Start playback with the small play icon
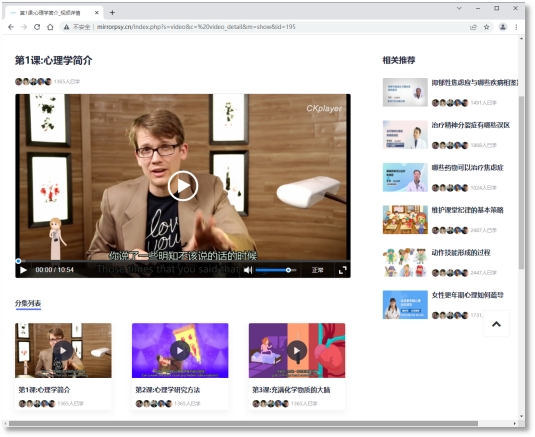 tap(23, 270)
